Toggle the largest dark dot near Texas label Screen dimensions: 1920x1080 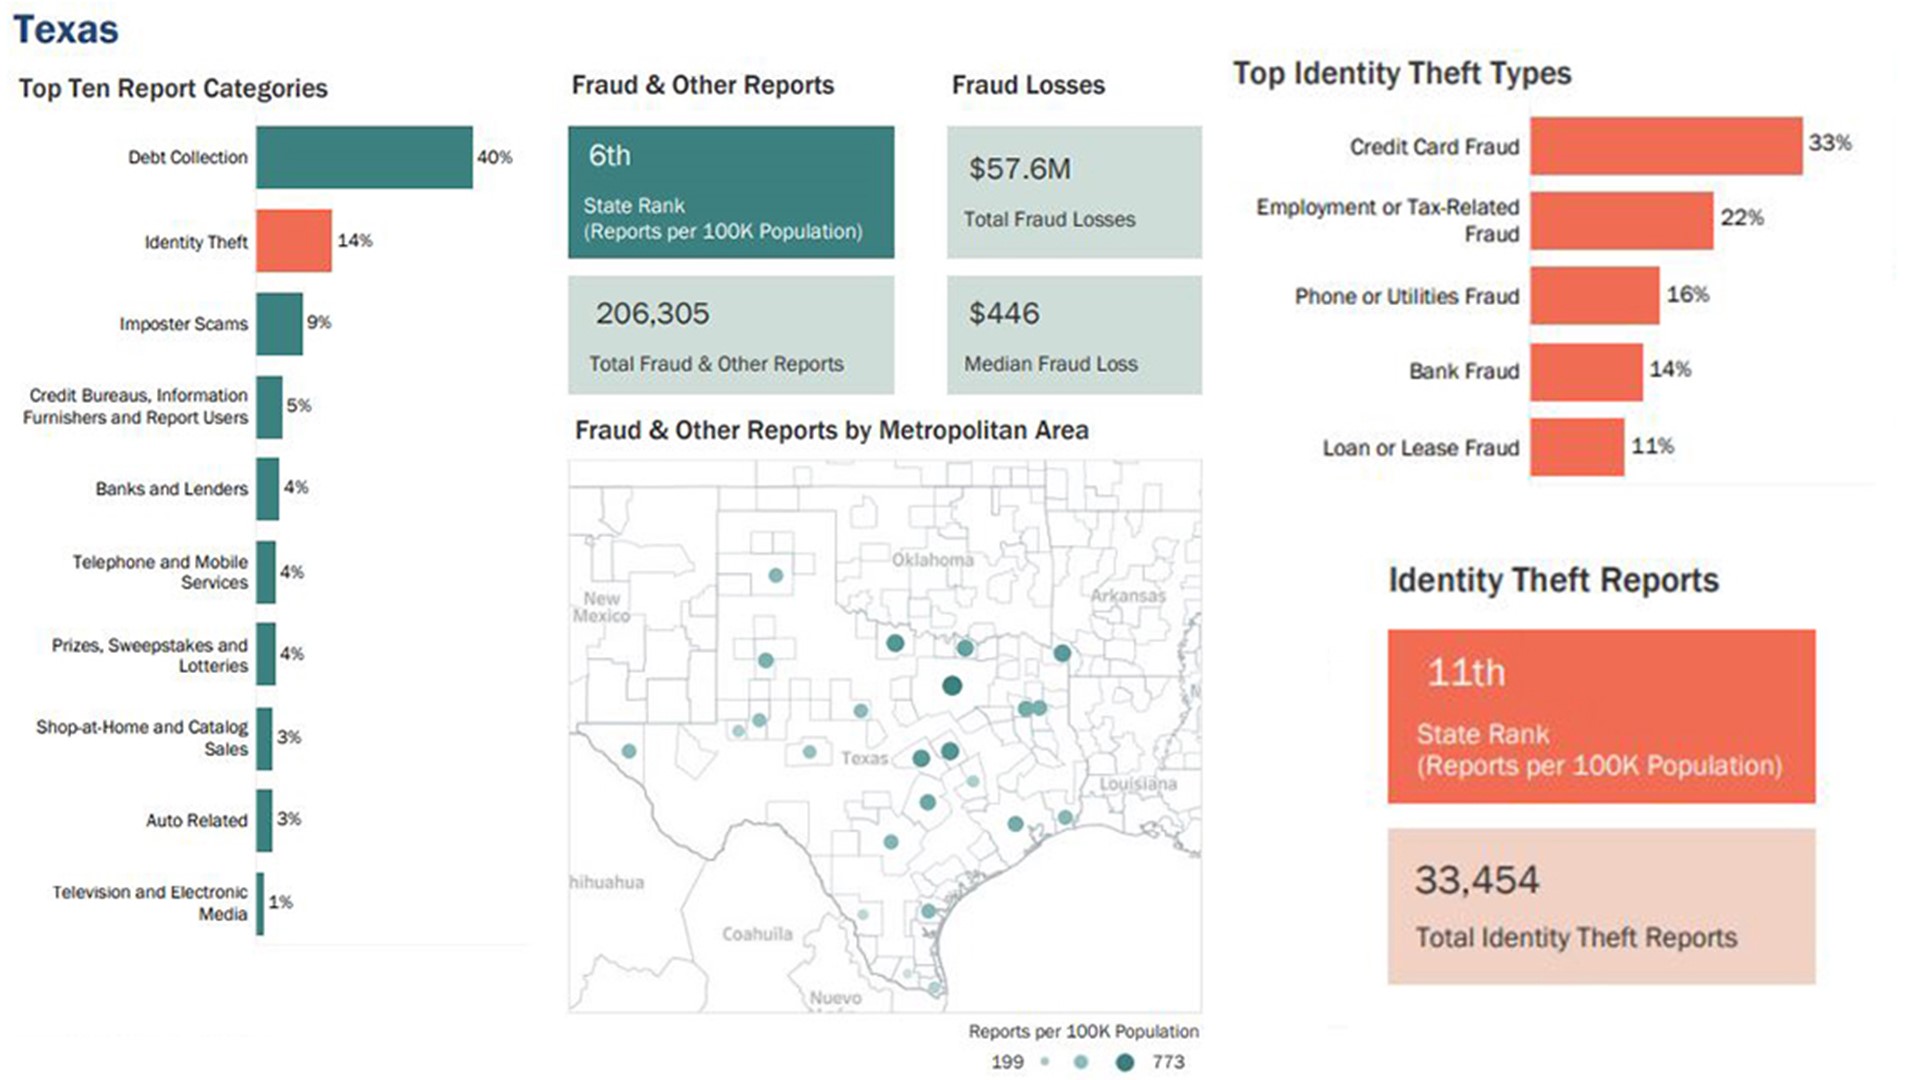(951, 685)
